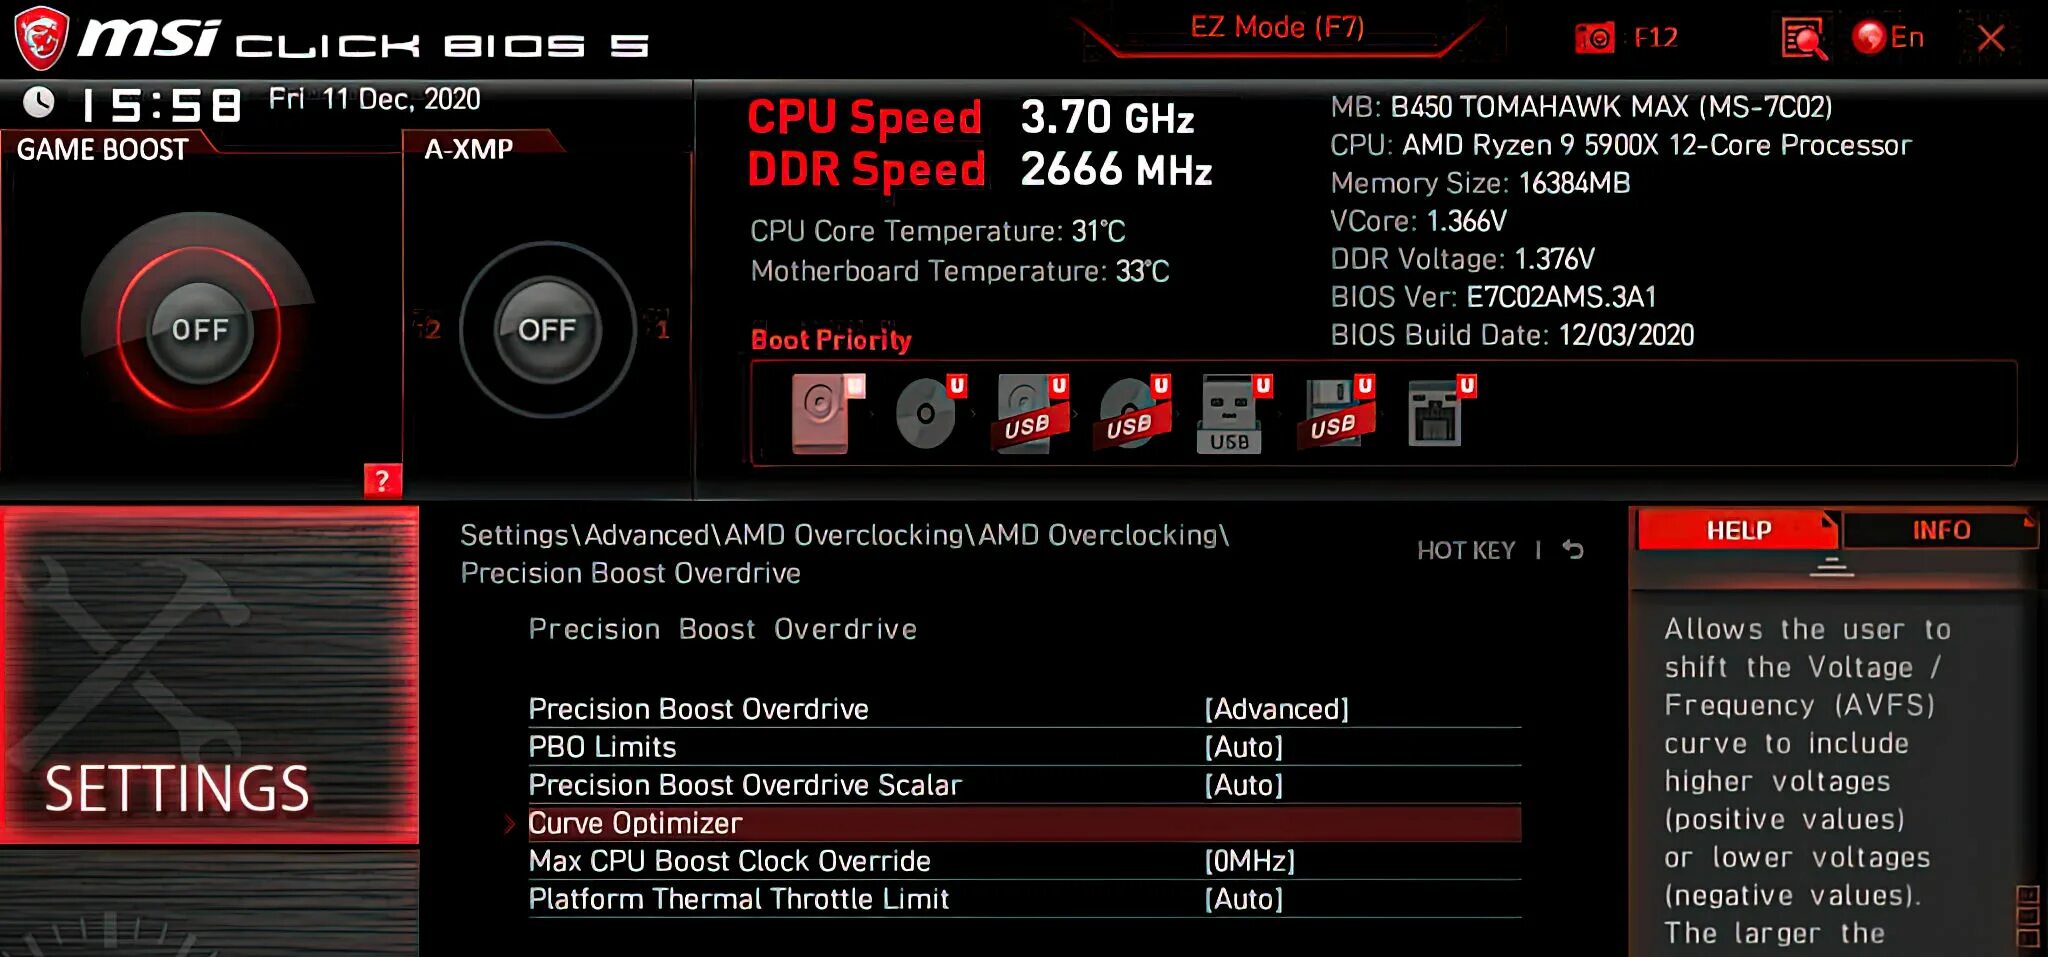Image resolution: width=2048 pixels, height=957 pixels.
Task: Click the Platform Thermal Throttle Limit label
Action: tap(738, 899)
